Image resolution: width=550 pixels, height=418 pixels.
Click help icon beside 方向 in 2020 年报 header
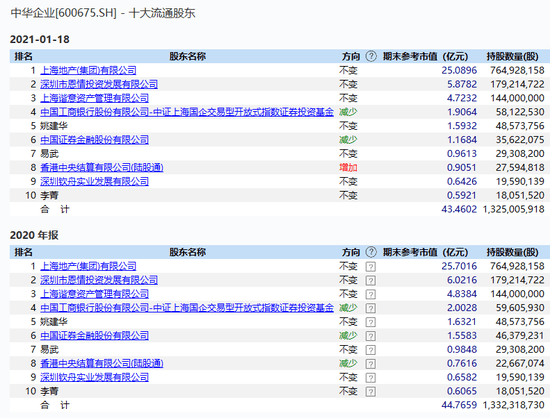371,252
